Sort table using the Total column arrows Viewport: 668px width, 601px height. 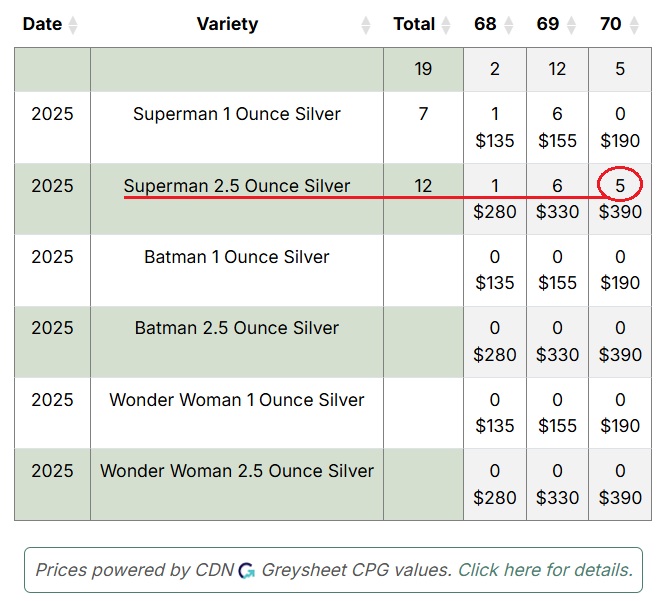[445, 24]
